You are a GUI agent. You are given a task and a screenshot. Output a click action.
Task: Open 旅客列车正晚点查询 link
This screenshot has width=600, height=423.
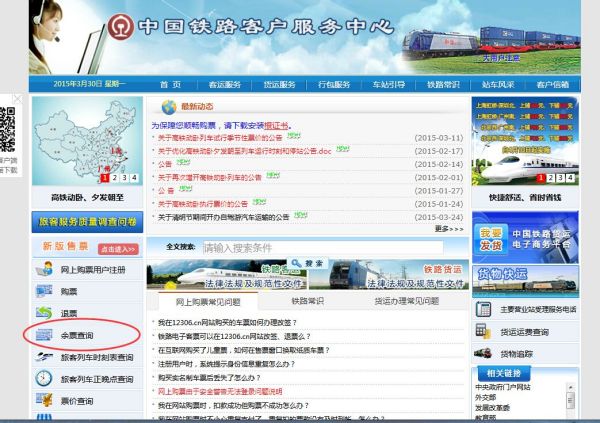97,379
